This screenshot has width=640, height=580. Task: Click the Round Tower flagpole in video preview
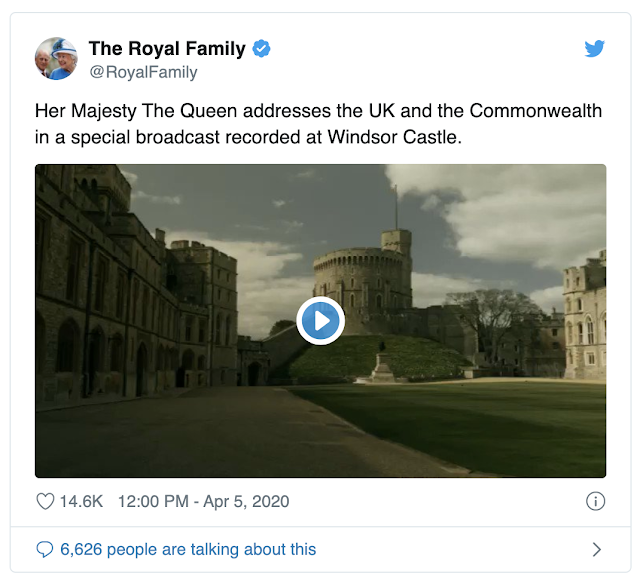coord(396,208)
